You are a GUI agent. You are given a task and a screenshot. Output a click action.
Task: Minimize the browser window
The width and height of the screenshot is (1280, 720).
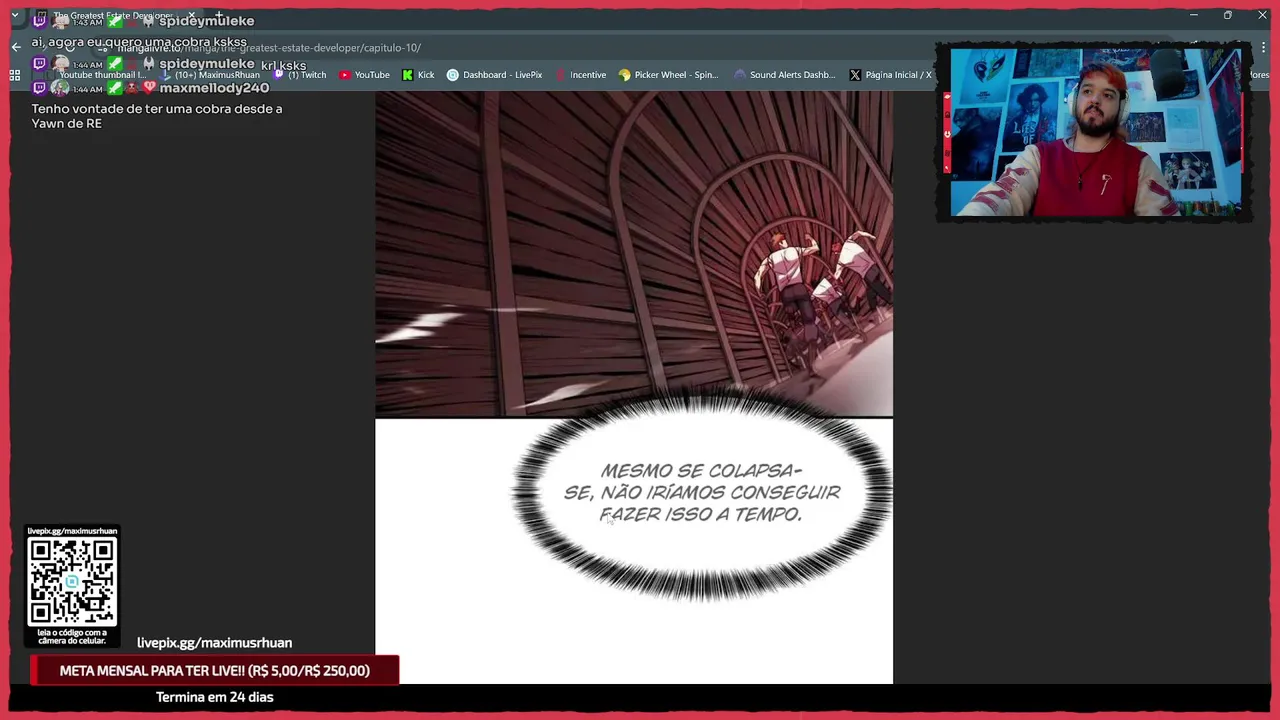1193,15
